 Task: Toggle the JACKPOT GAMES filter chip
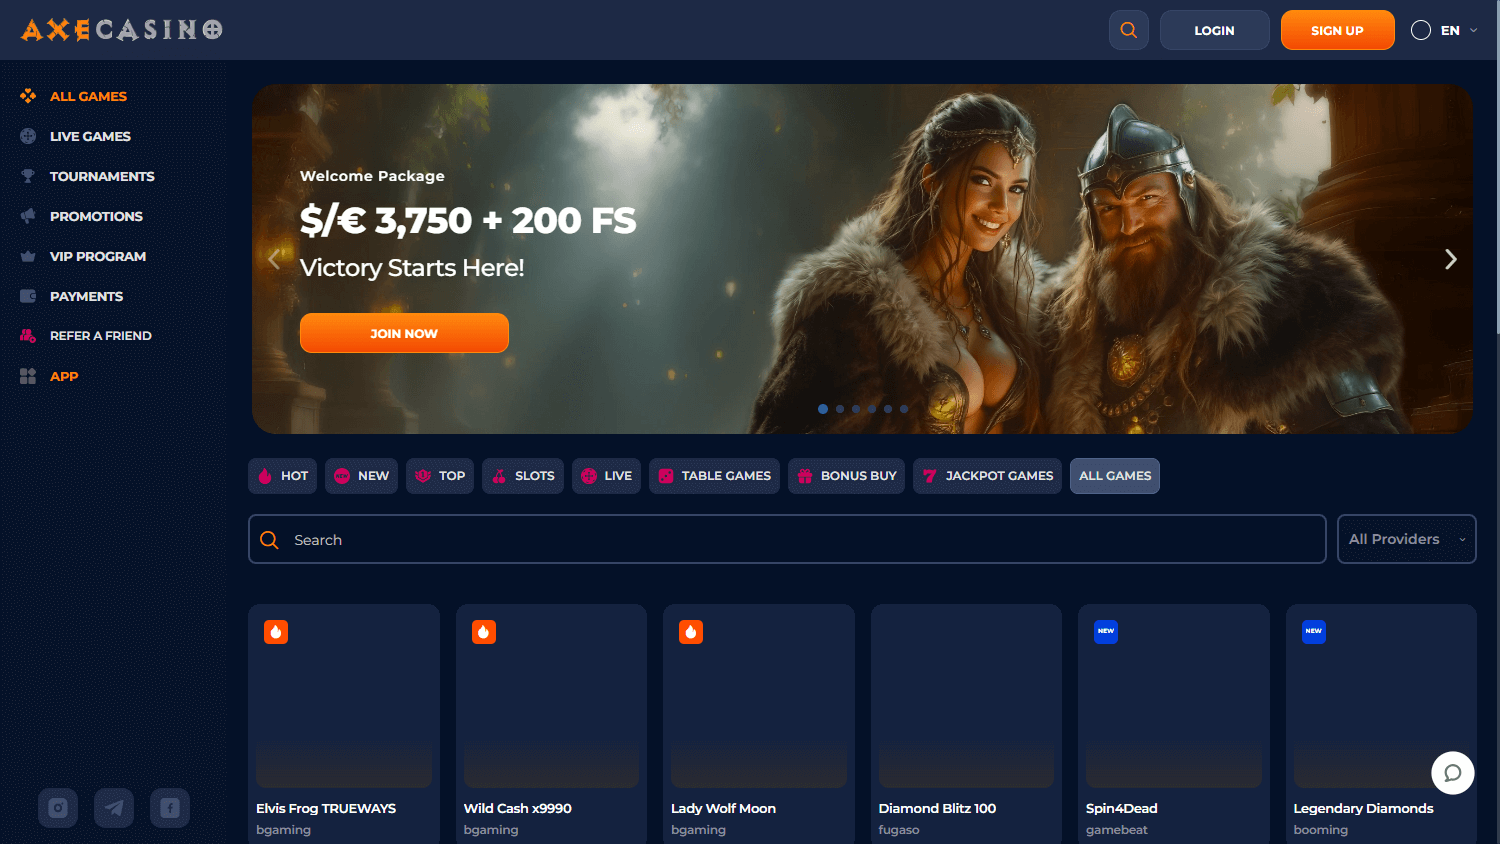pos(987,476)
